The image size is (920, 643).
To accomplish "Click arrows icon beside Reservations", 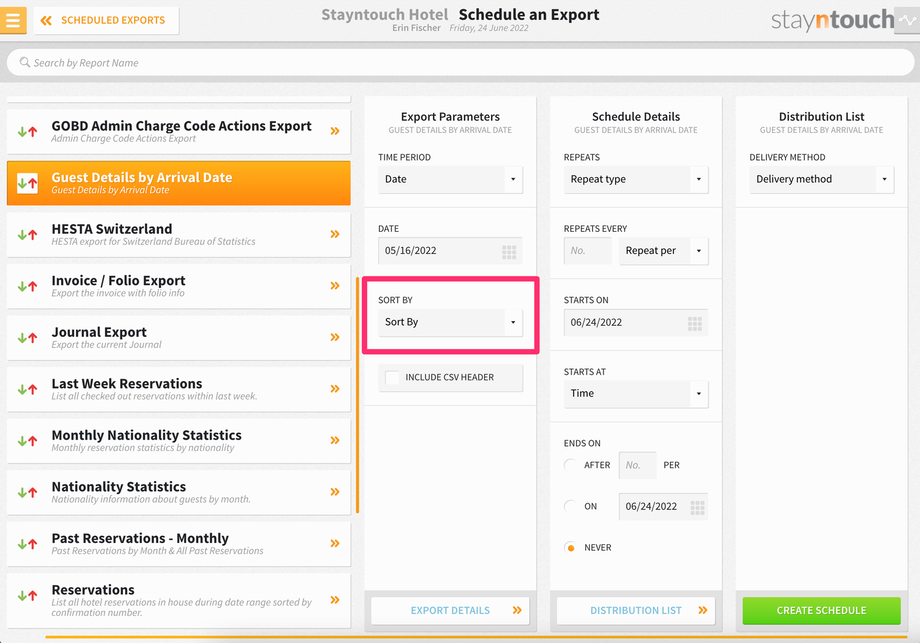I will click(28, 595).
